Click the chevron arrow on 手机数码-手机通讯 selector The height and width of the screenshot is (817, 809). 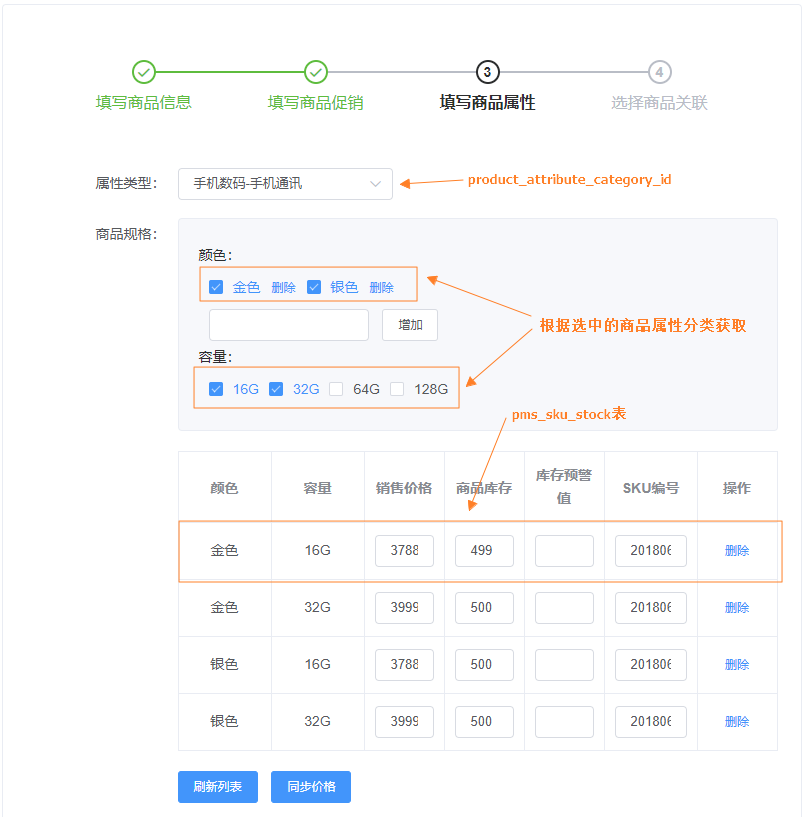(375, 184)
